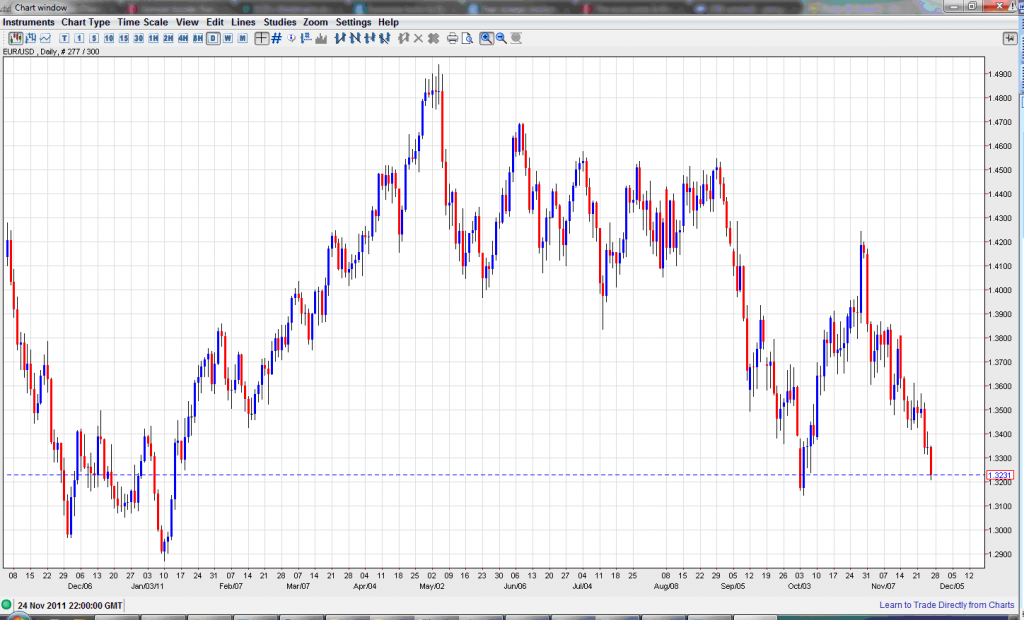Set time scale to 10 minutes
The width and height of the screenshot is (1024, 620).
(108, 39)
